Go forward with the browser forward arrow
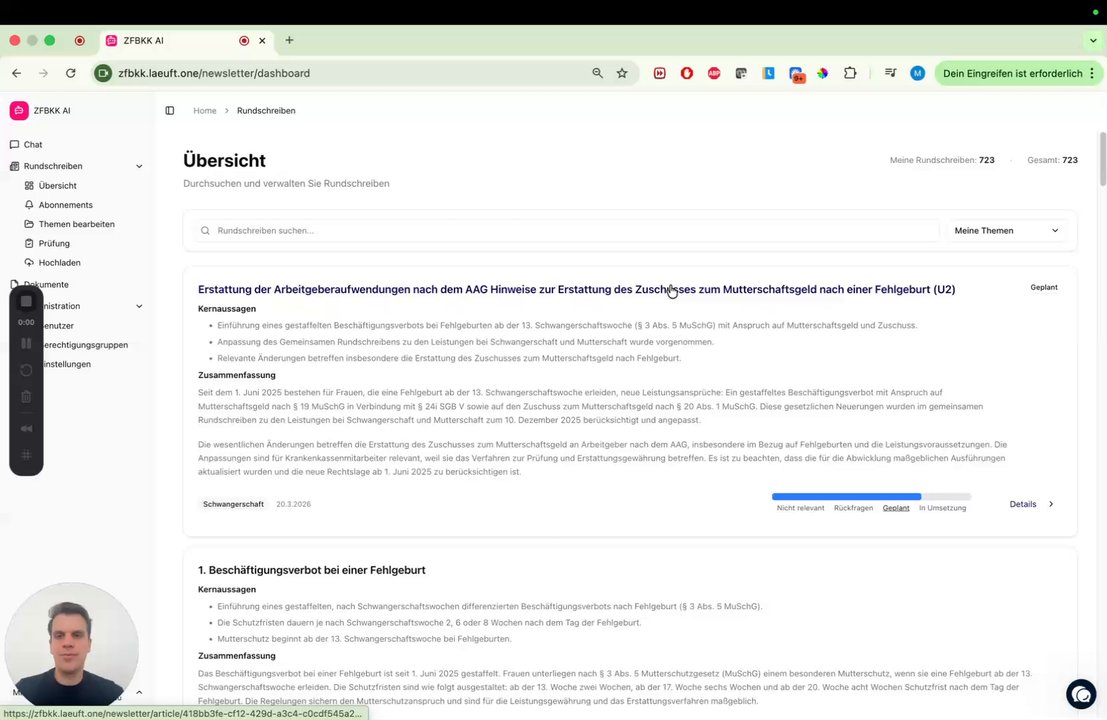 (43, 73)
